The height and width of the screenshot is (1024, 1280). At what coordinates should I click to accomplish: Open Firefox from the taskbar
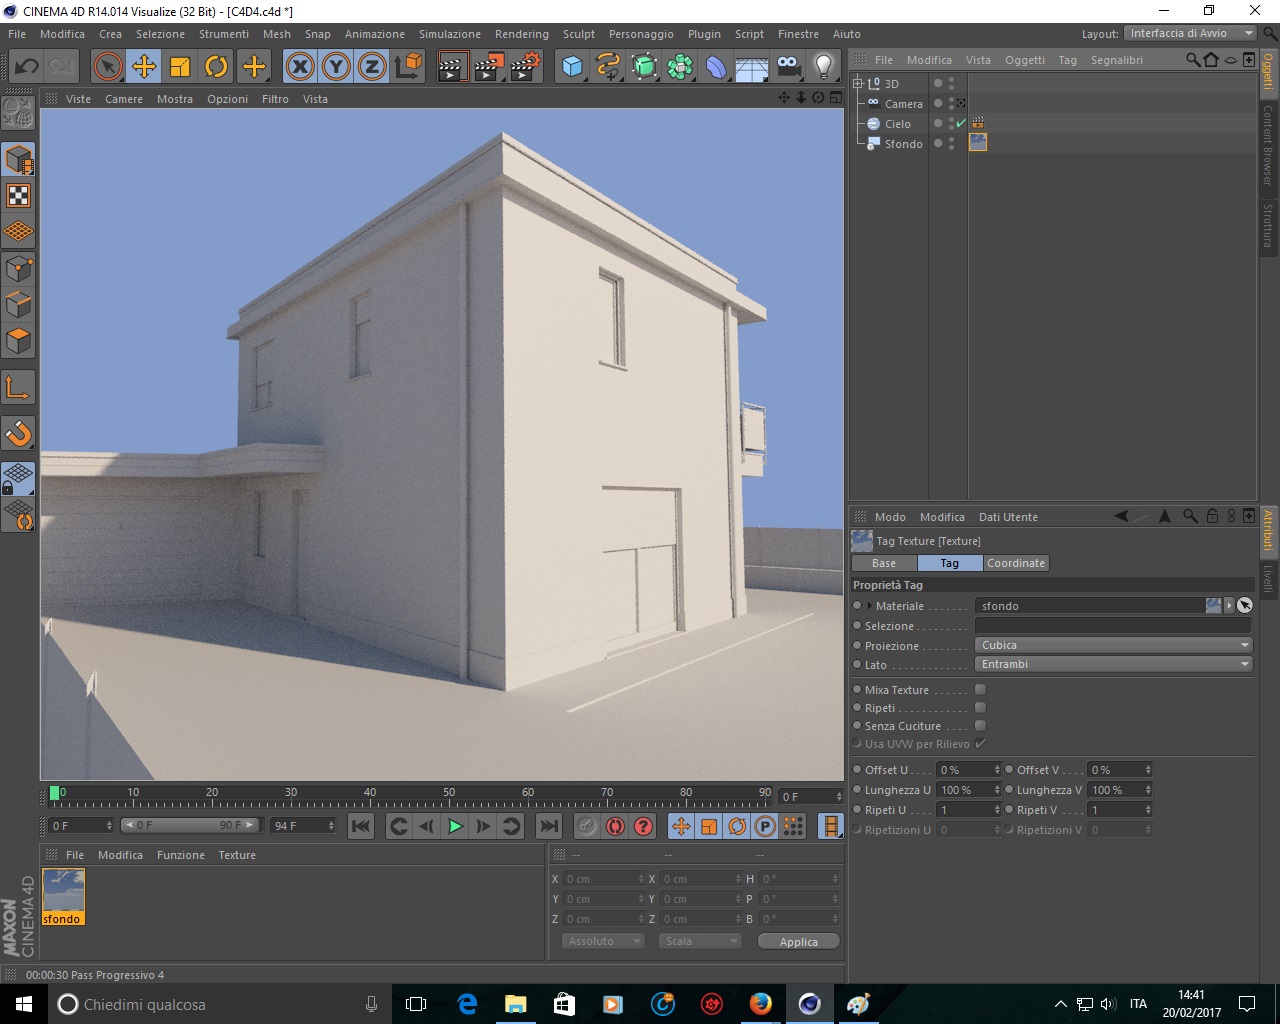tap(761, 1003)
